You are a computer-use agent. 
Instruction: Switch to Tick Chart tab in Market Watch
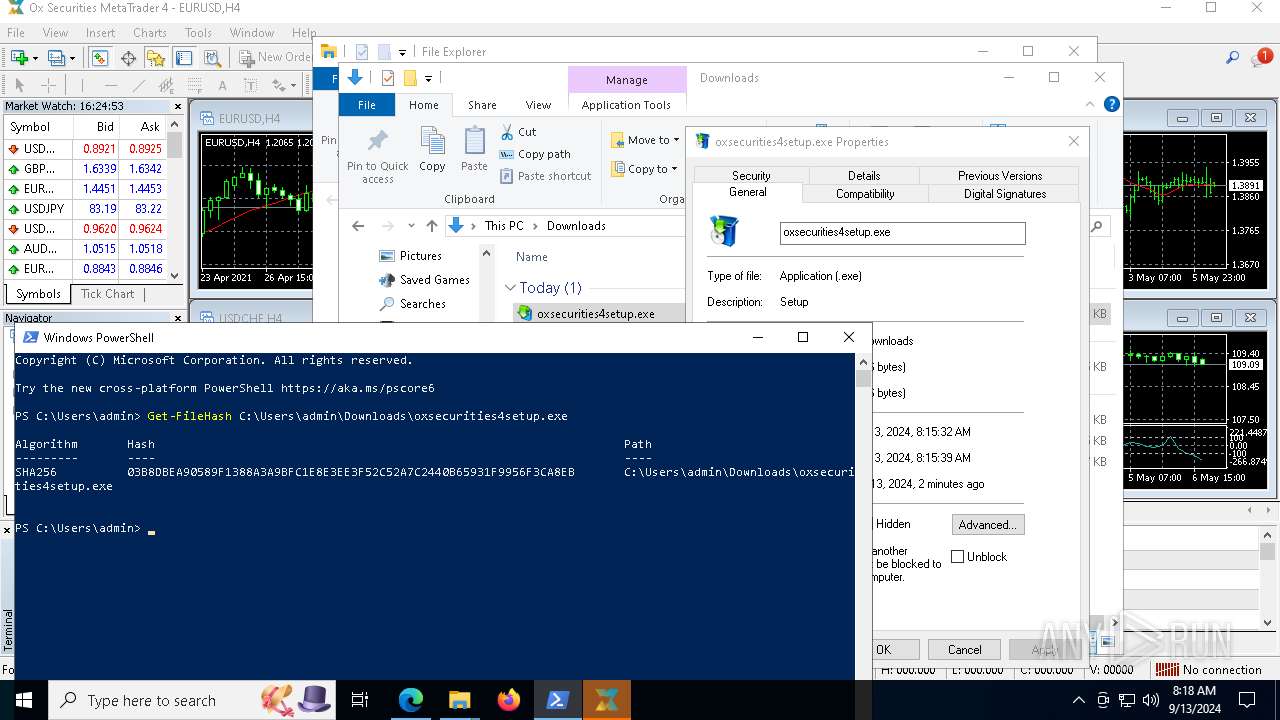(107, 294)
